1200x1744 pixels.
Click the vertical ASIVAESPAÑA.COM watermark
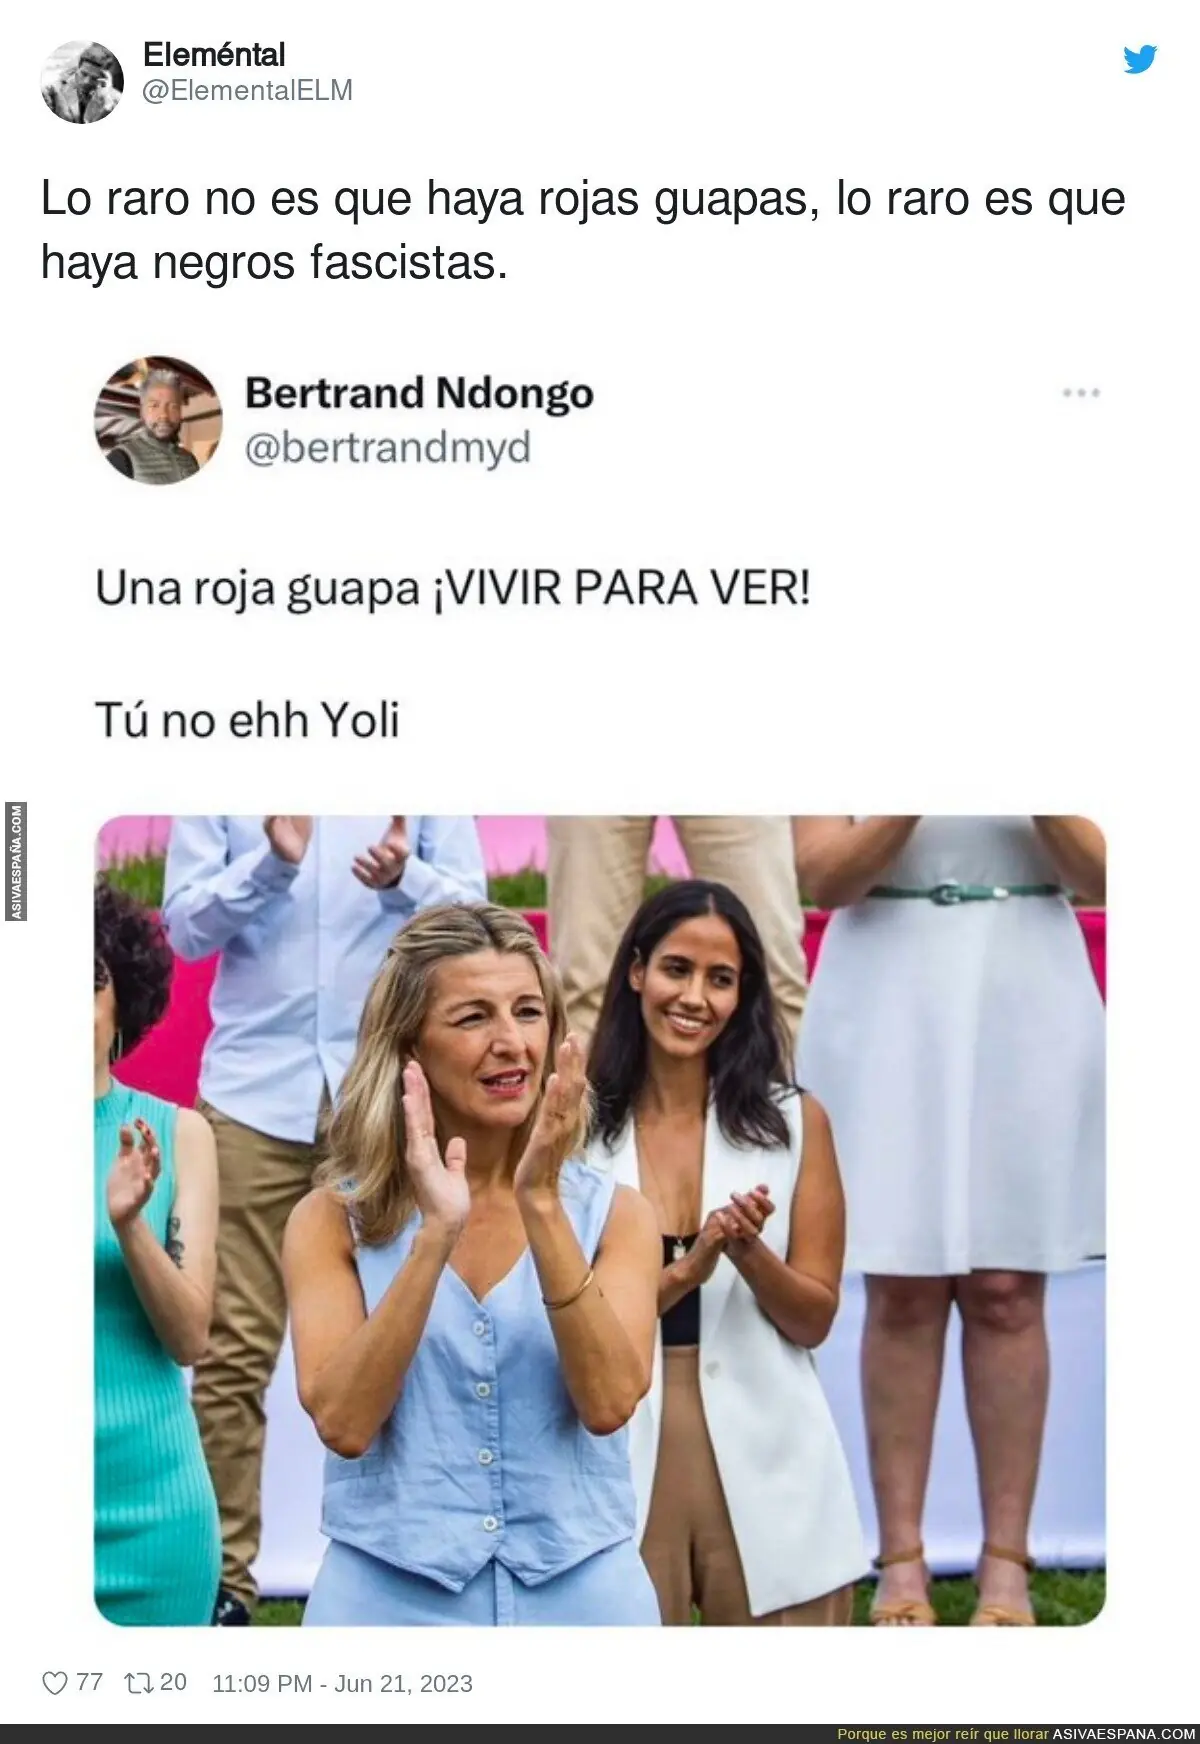coord(17,862)
